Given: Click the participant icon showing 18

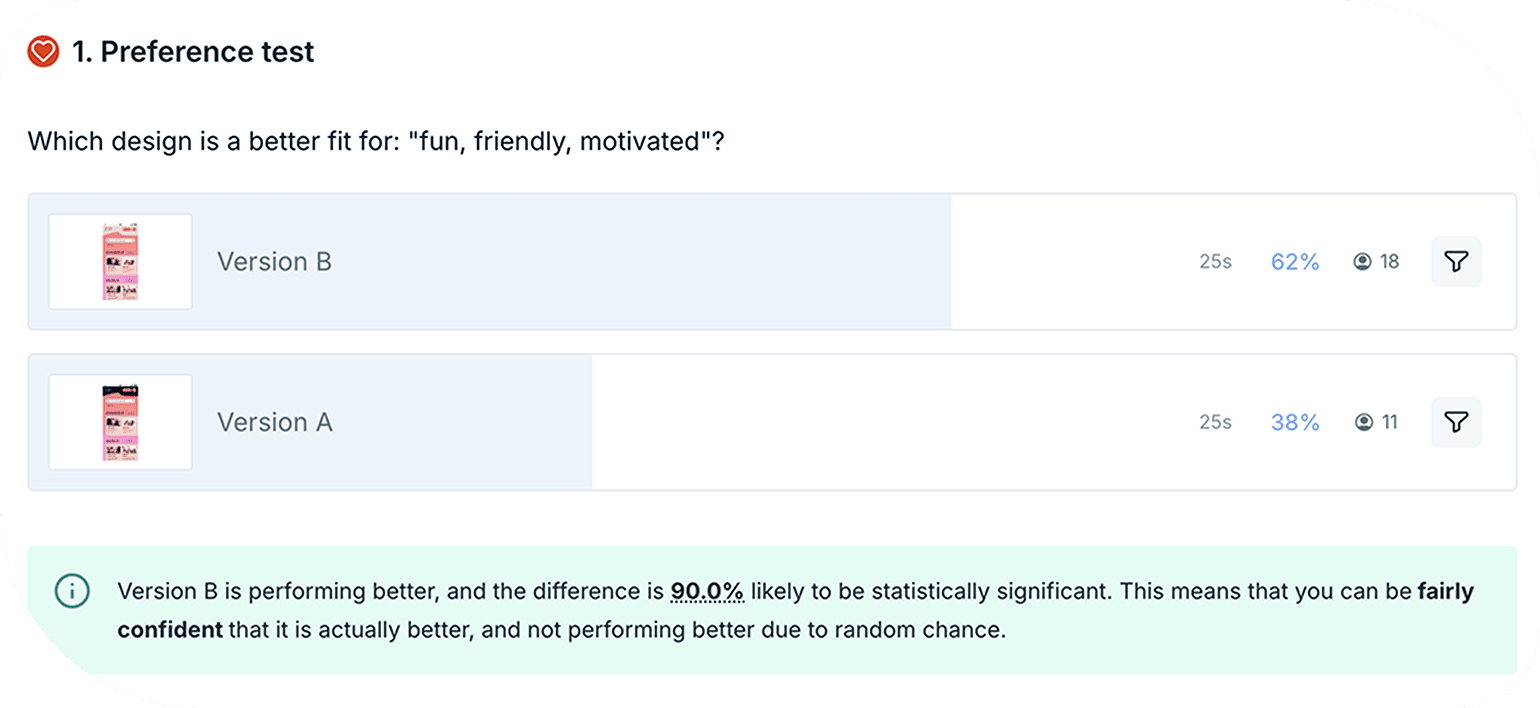Looking at the screenshot, I should click(1362, 262).
